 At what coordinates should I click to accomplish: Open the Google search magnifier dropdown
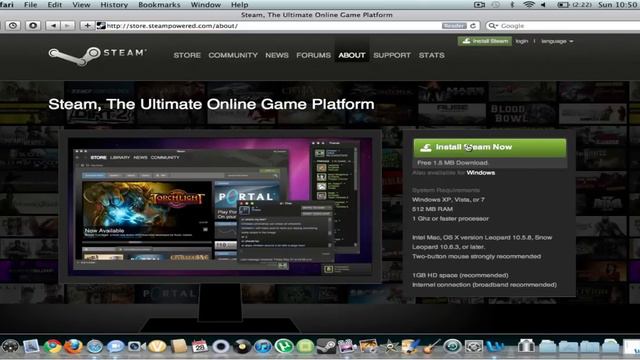coord(493,26)
